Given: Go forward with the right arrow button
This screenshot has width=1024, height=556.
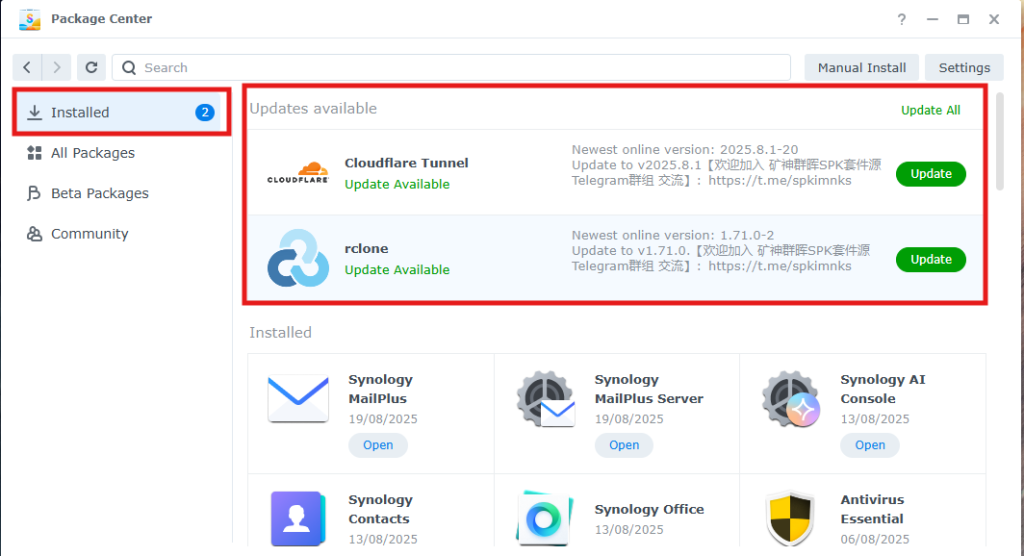Looking at the screenshot, I should pos(57,67).
